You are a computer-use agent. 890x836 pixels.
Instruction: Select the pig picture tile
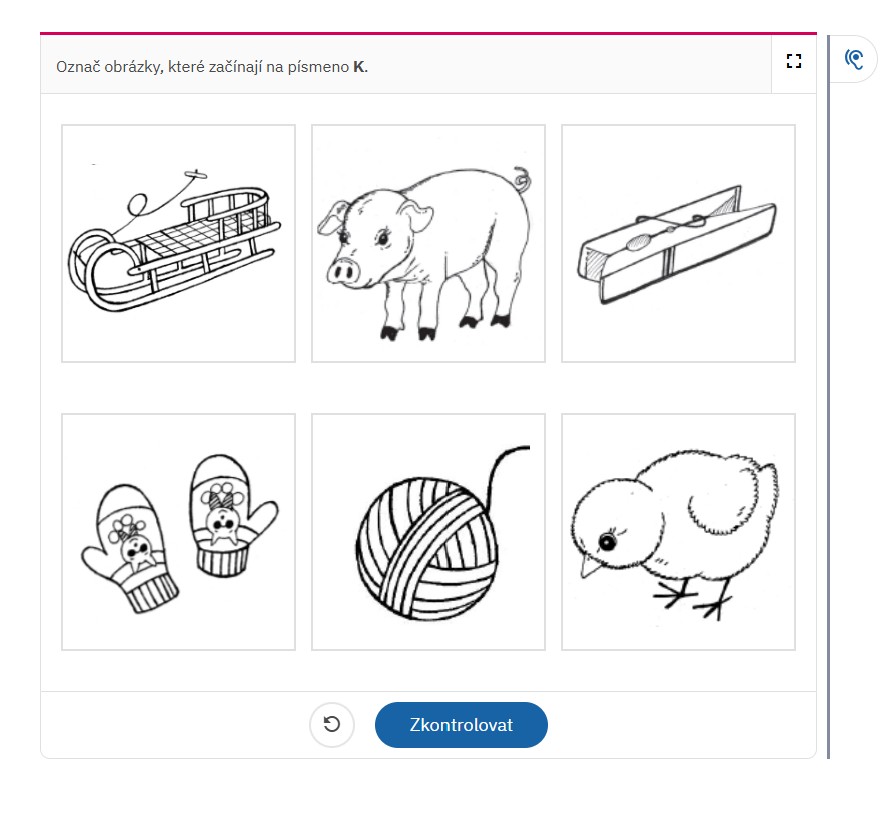(x=428, y=243)
